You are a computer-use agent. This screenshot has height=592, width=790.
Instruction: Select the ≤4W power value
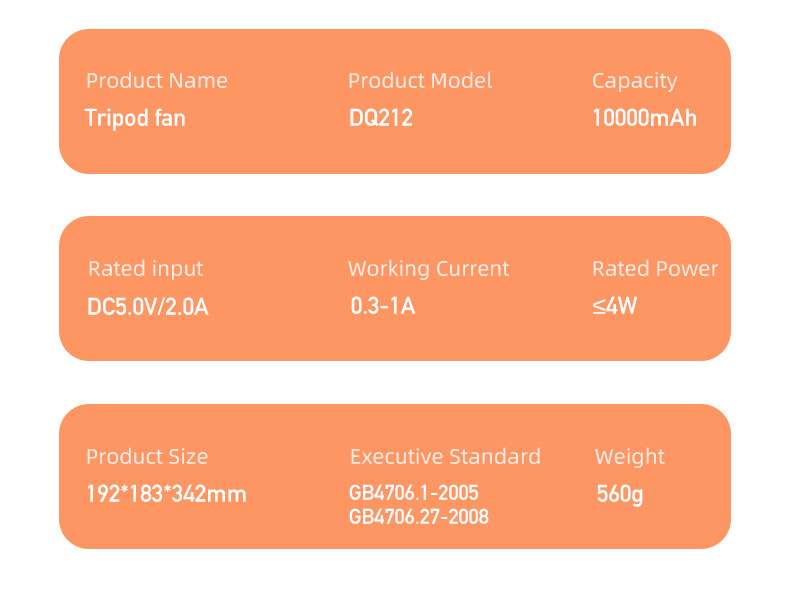[614, 306]
